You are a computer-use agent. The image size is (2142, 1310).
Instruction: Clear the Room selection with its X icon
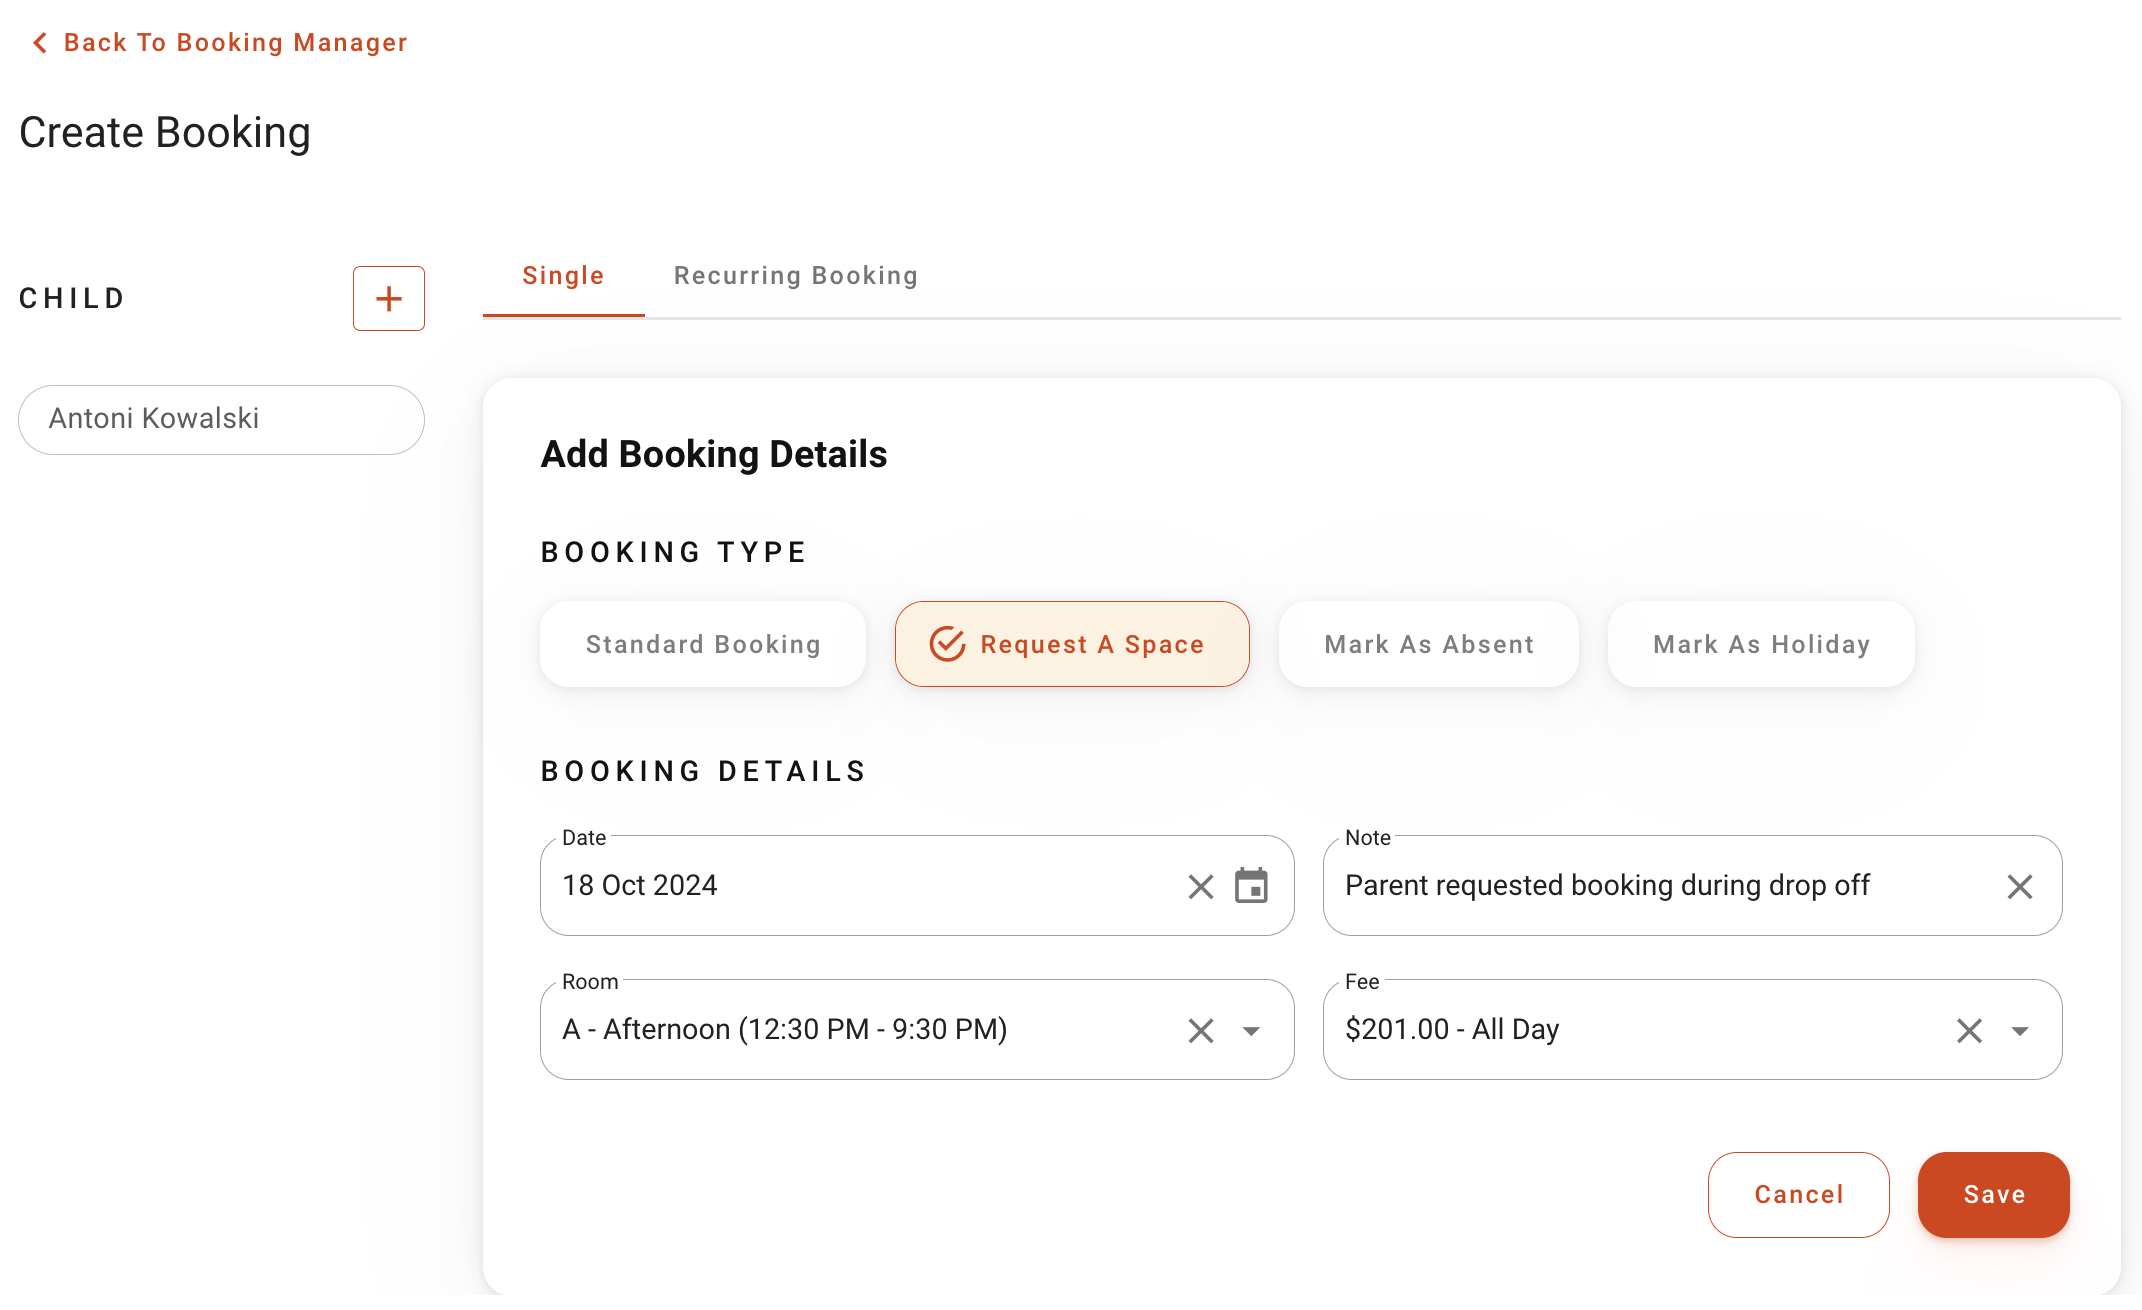coord(1200,1030)
